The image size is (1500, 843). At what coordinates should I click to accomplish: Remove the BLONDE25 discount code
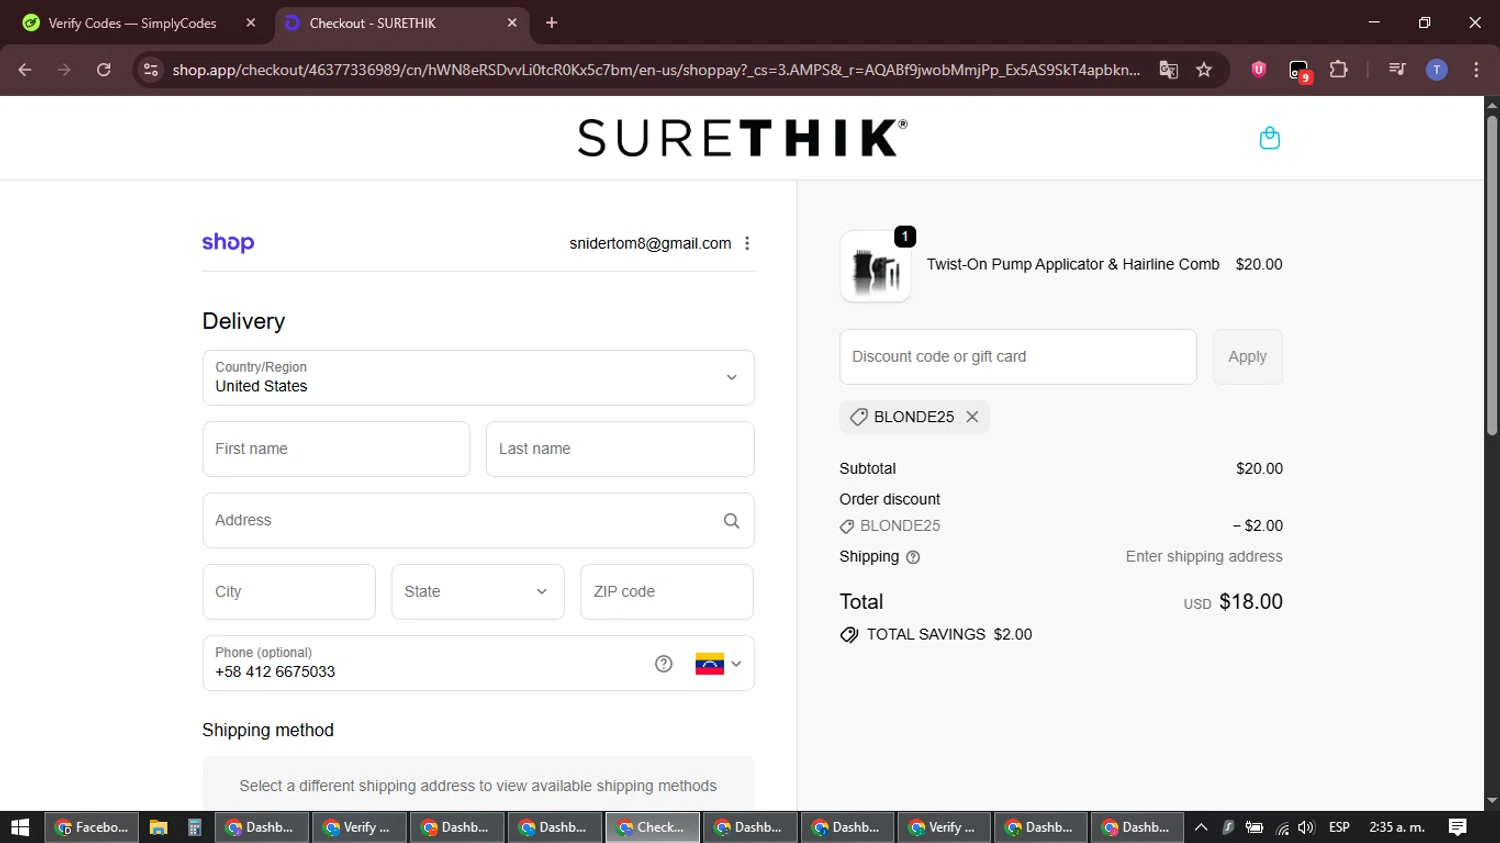[972, 417]
